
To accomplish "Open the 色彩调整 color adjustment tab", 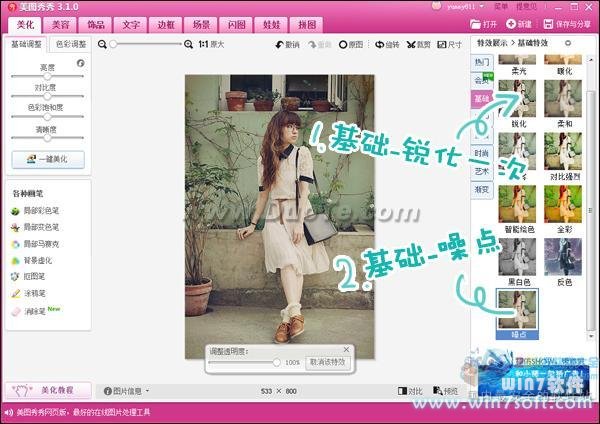I will (x=70, y=45).
